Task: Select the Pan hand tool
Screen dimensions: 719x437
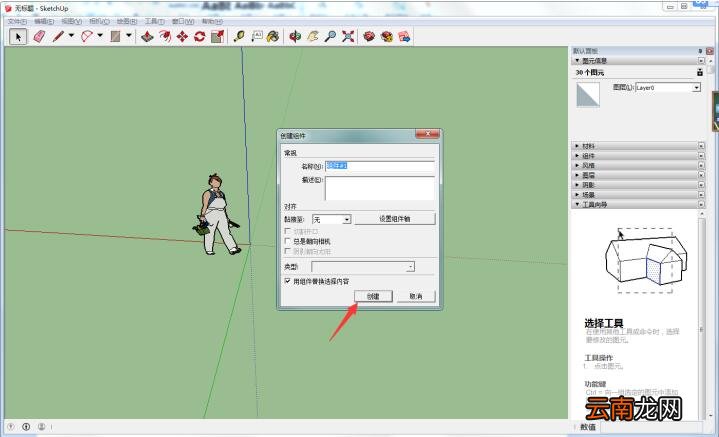Action: tap(313, 36)
